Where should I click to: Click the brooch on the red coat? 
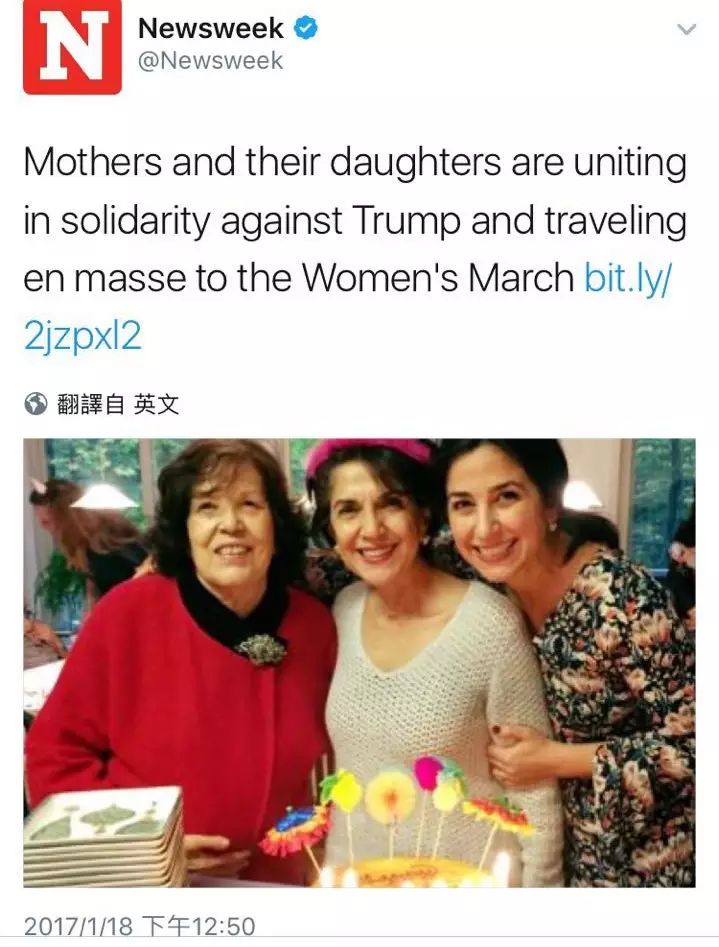[x=262, y=649]
